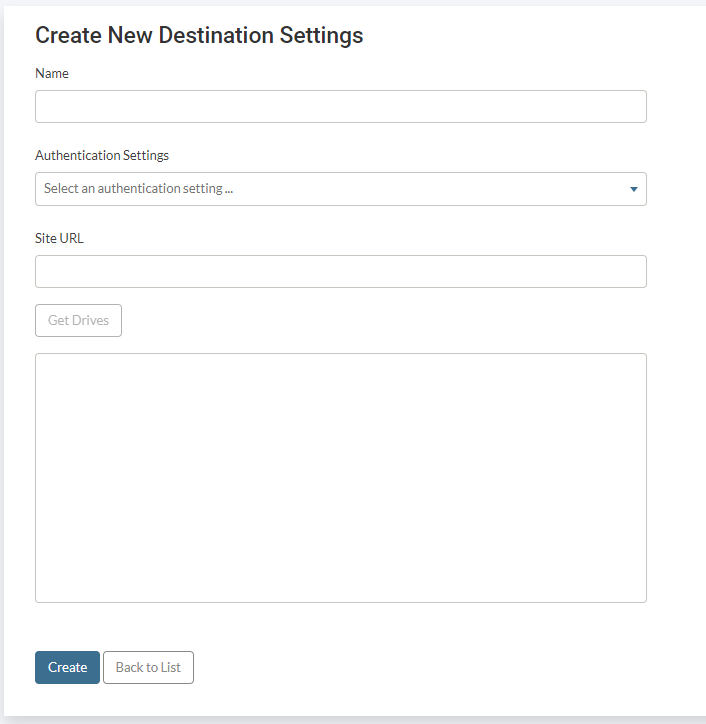Click the Authentication Settings label

(x=102, y=156)
